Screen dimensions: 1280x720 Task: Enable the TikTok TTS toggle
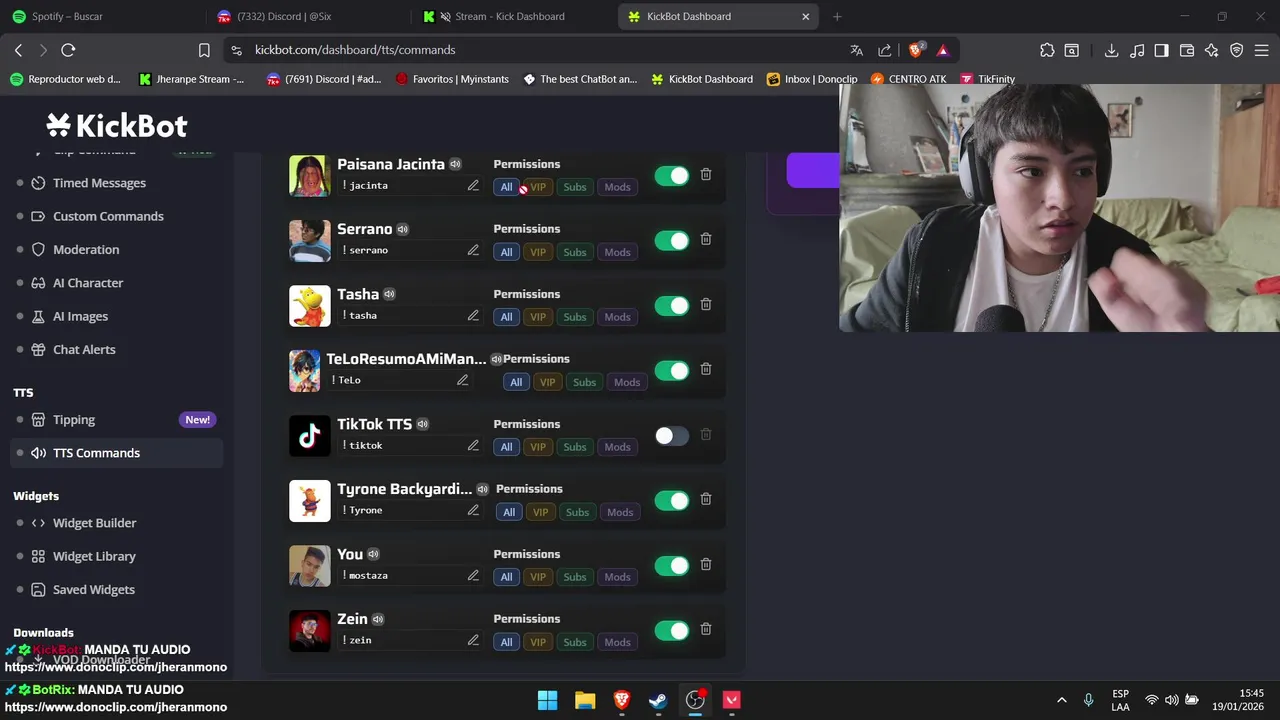tap(672, 436)
